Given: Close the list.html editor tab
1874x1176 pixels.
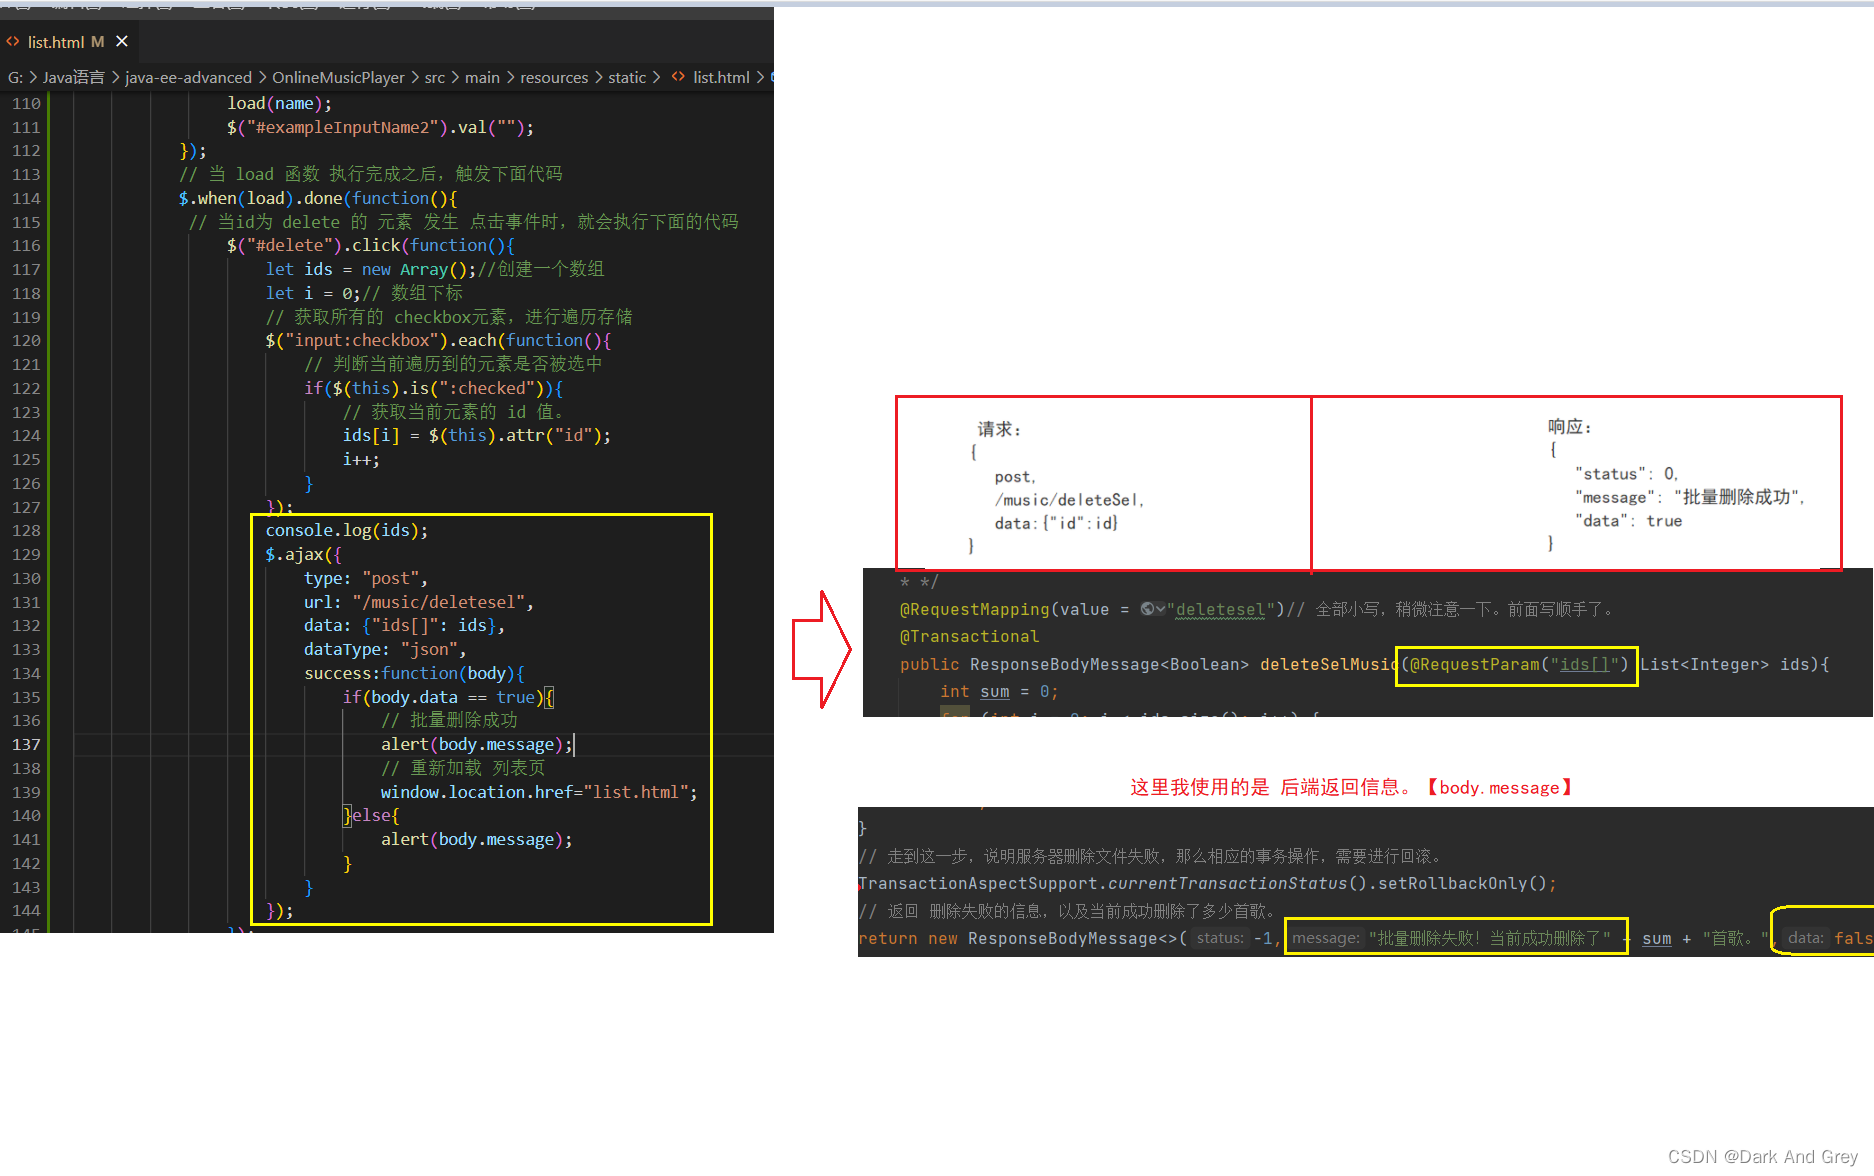Looking at the screenshot, I should tap(122, 41).
